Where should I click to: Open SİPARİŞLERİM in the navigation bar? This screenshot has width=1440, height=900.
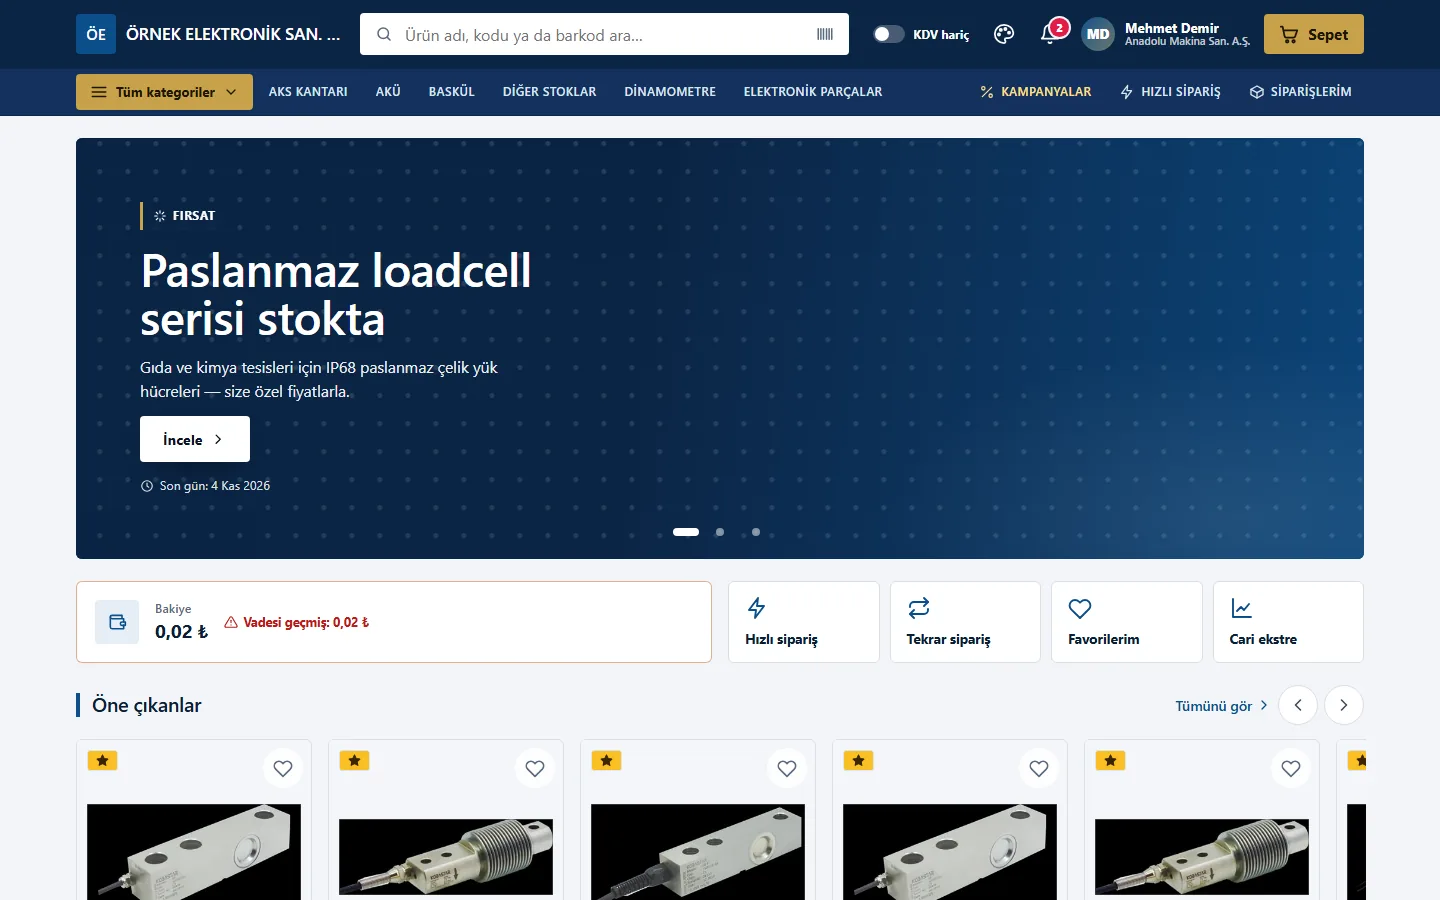pyautogui.click(x=1300, y=92)
